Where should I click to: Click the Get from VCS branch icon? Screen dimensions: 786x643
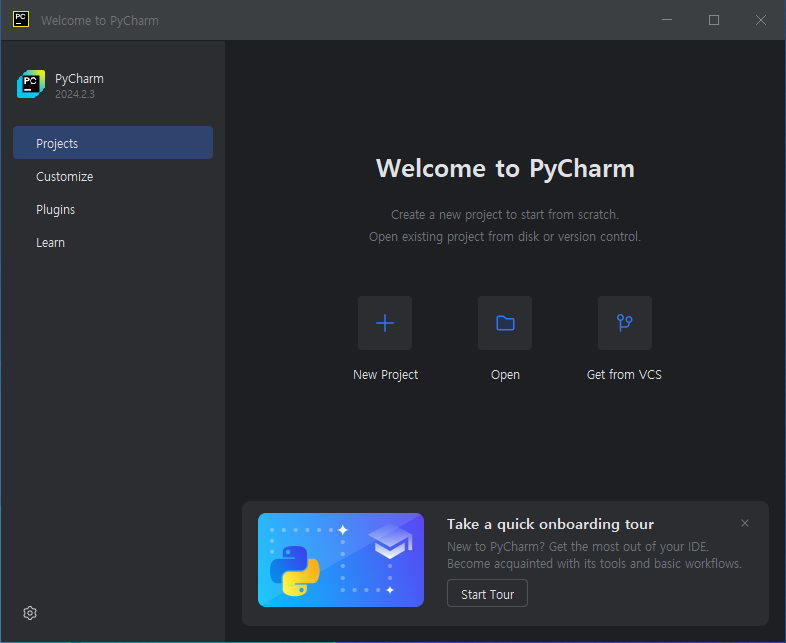click(x=625, y=323)
